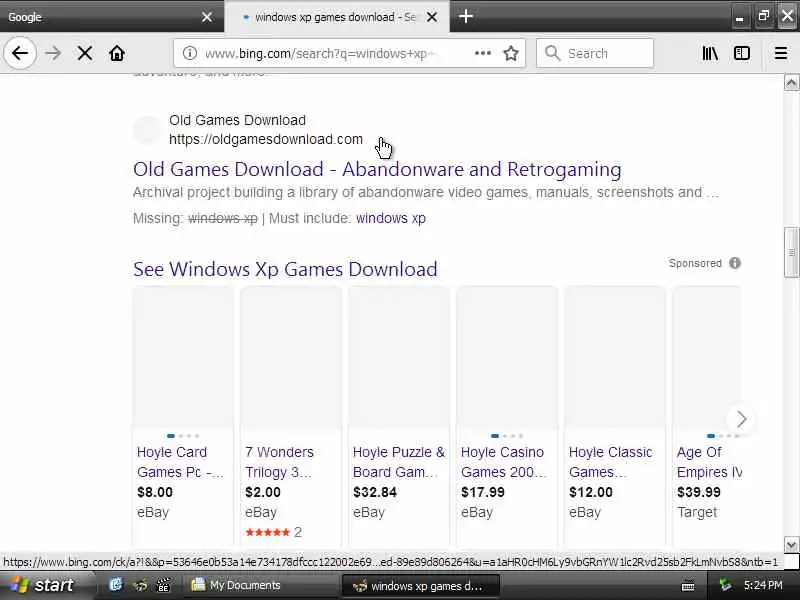Open Hoyle Casino Games listing

[503, 462]
